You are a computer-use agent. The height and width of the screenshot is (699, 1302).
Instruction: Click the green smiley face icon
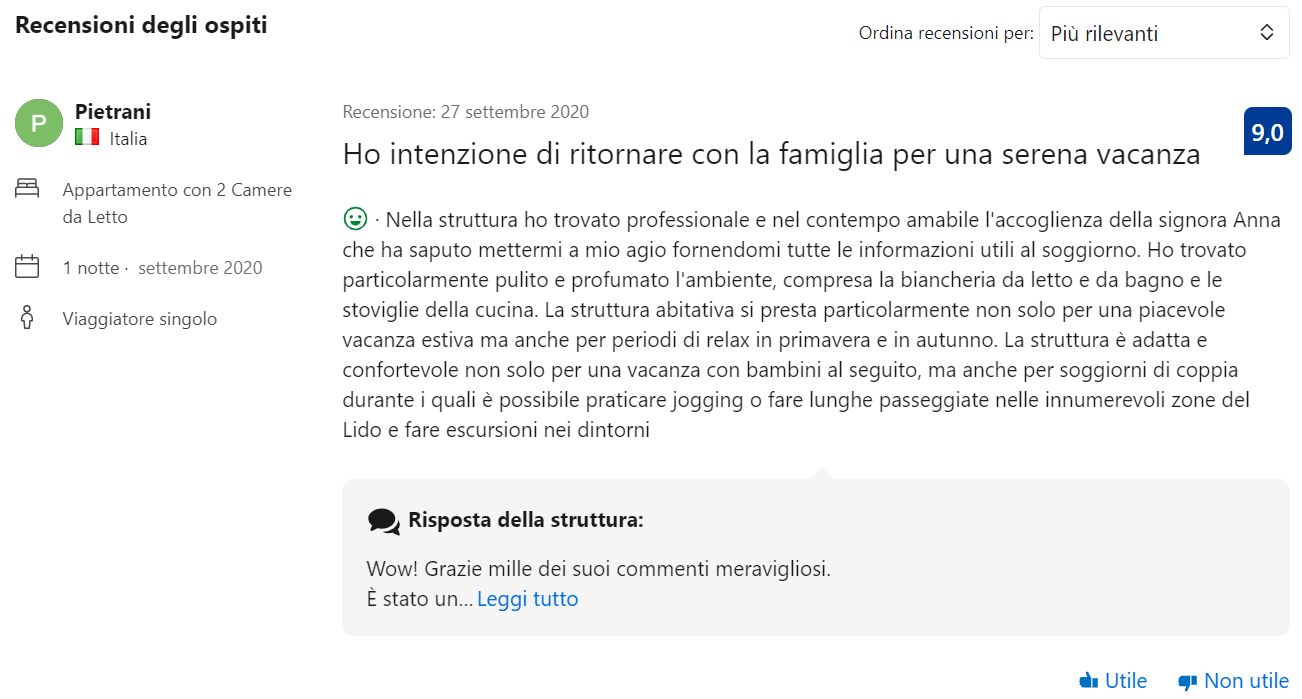click(x=354, y=218)
